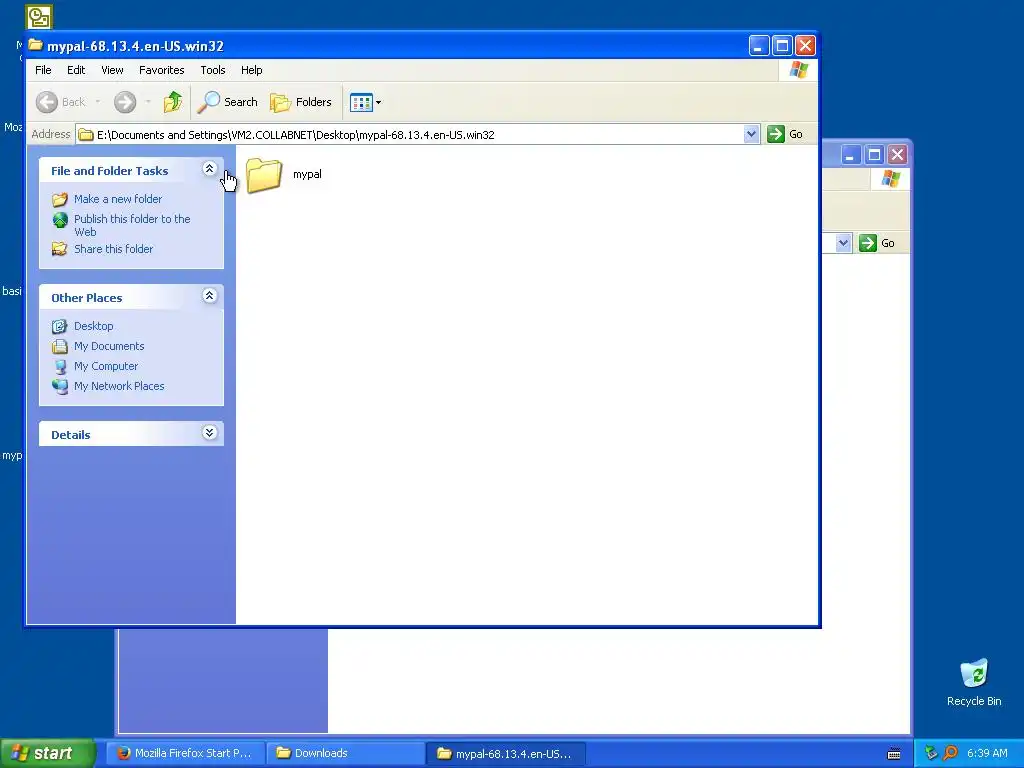Switch to Downloads taskbar button
This screenshot has width=1024, height=768.
coord(345,753)
